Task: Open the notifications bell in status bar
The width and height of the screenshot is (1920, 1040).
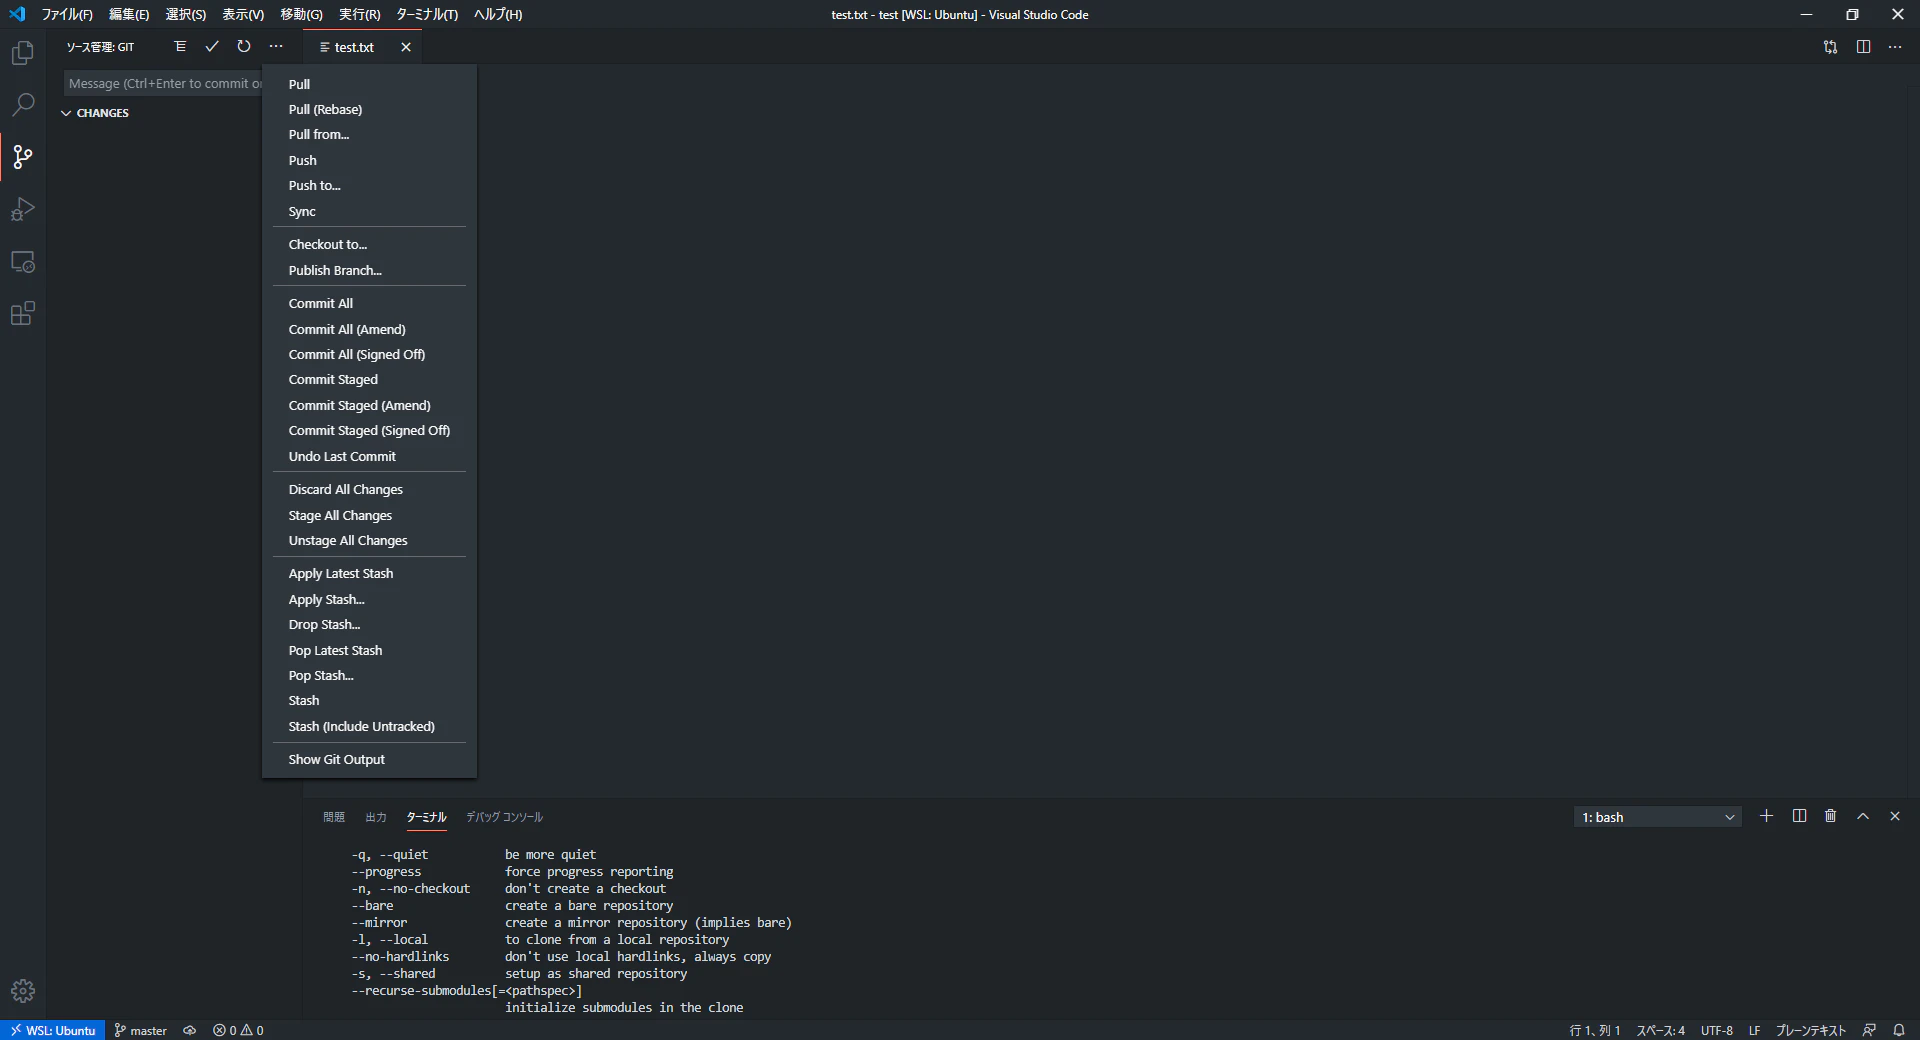Action: pos(1899,1030)
